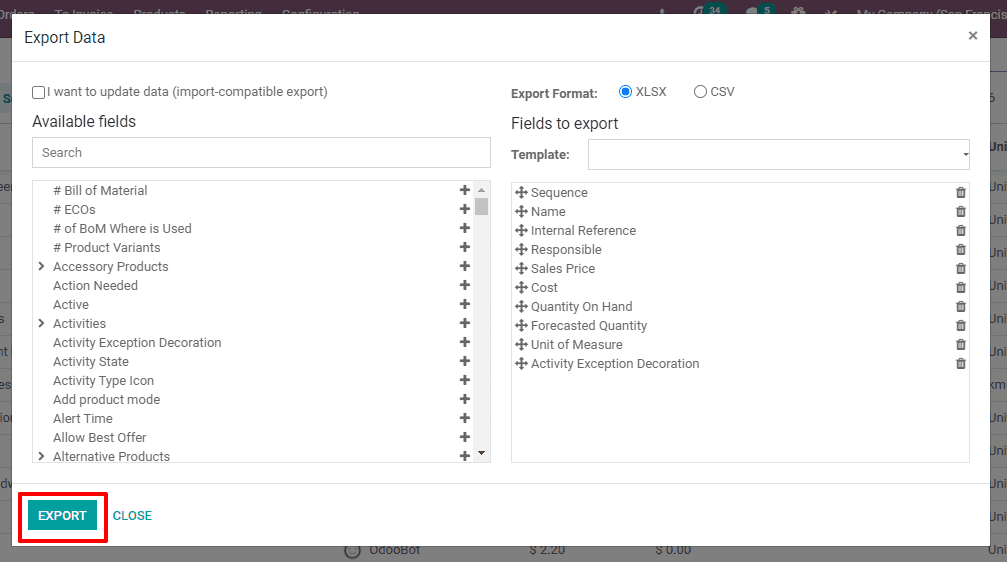Remove Unit of Measure trash icon
The height and width of the screenshot is (562, 1007).
(x=961, y=344)
